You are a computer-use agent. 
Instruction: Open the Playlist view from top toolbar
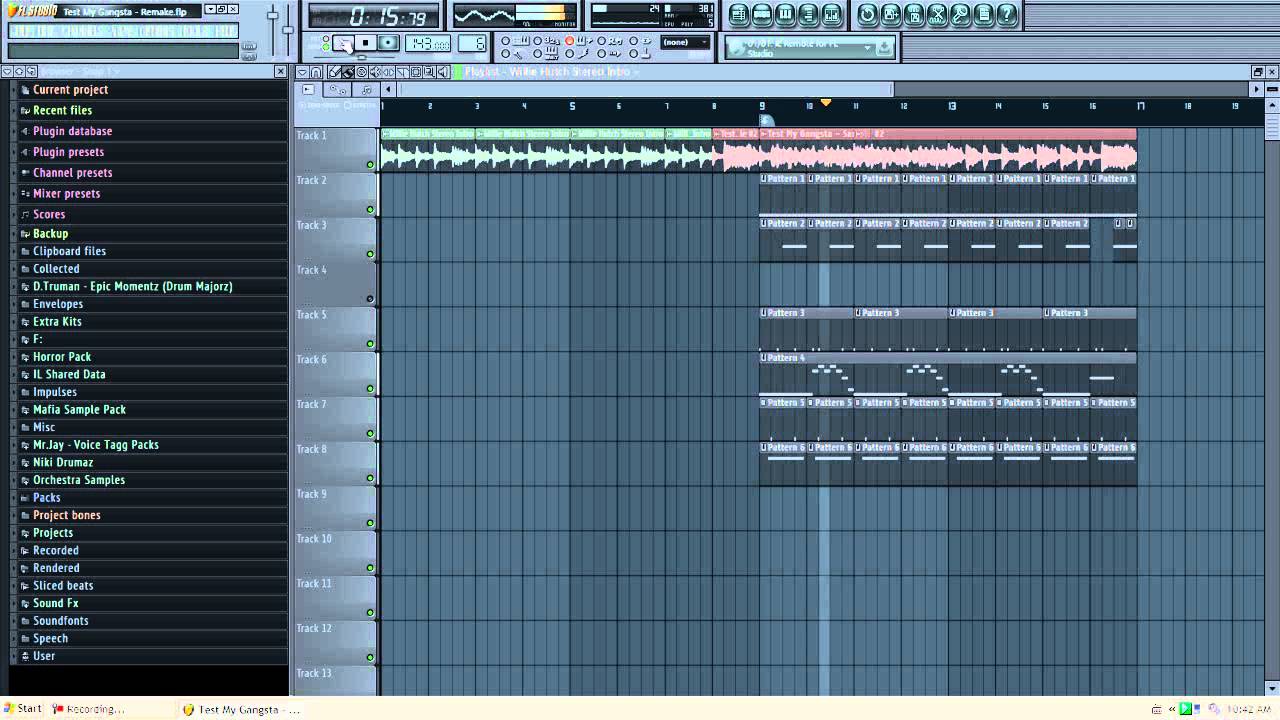coord(739,14)
